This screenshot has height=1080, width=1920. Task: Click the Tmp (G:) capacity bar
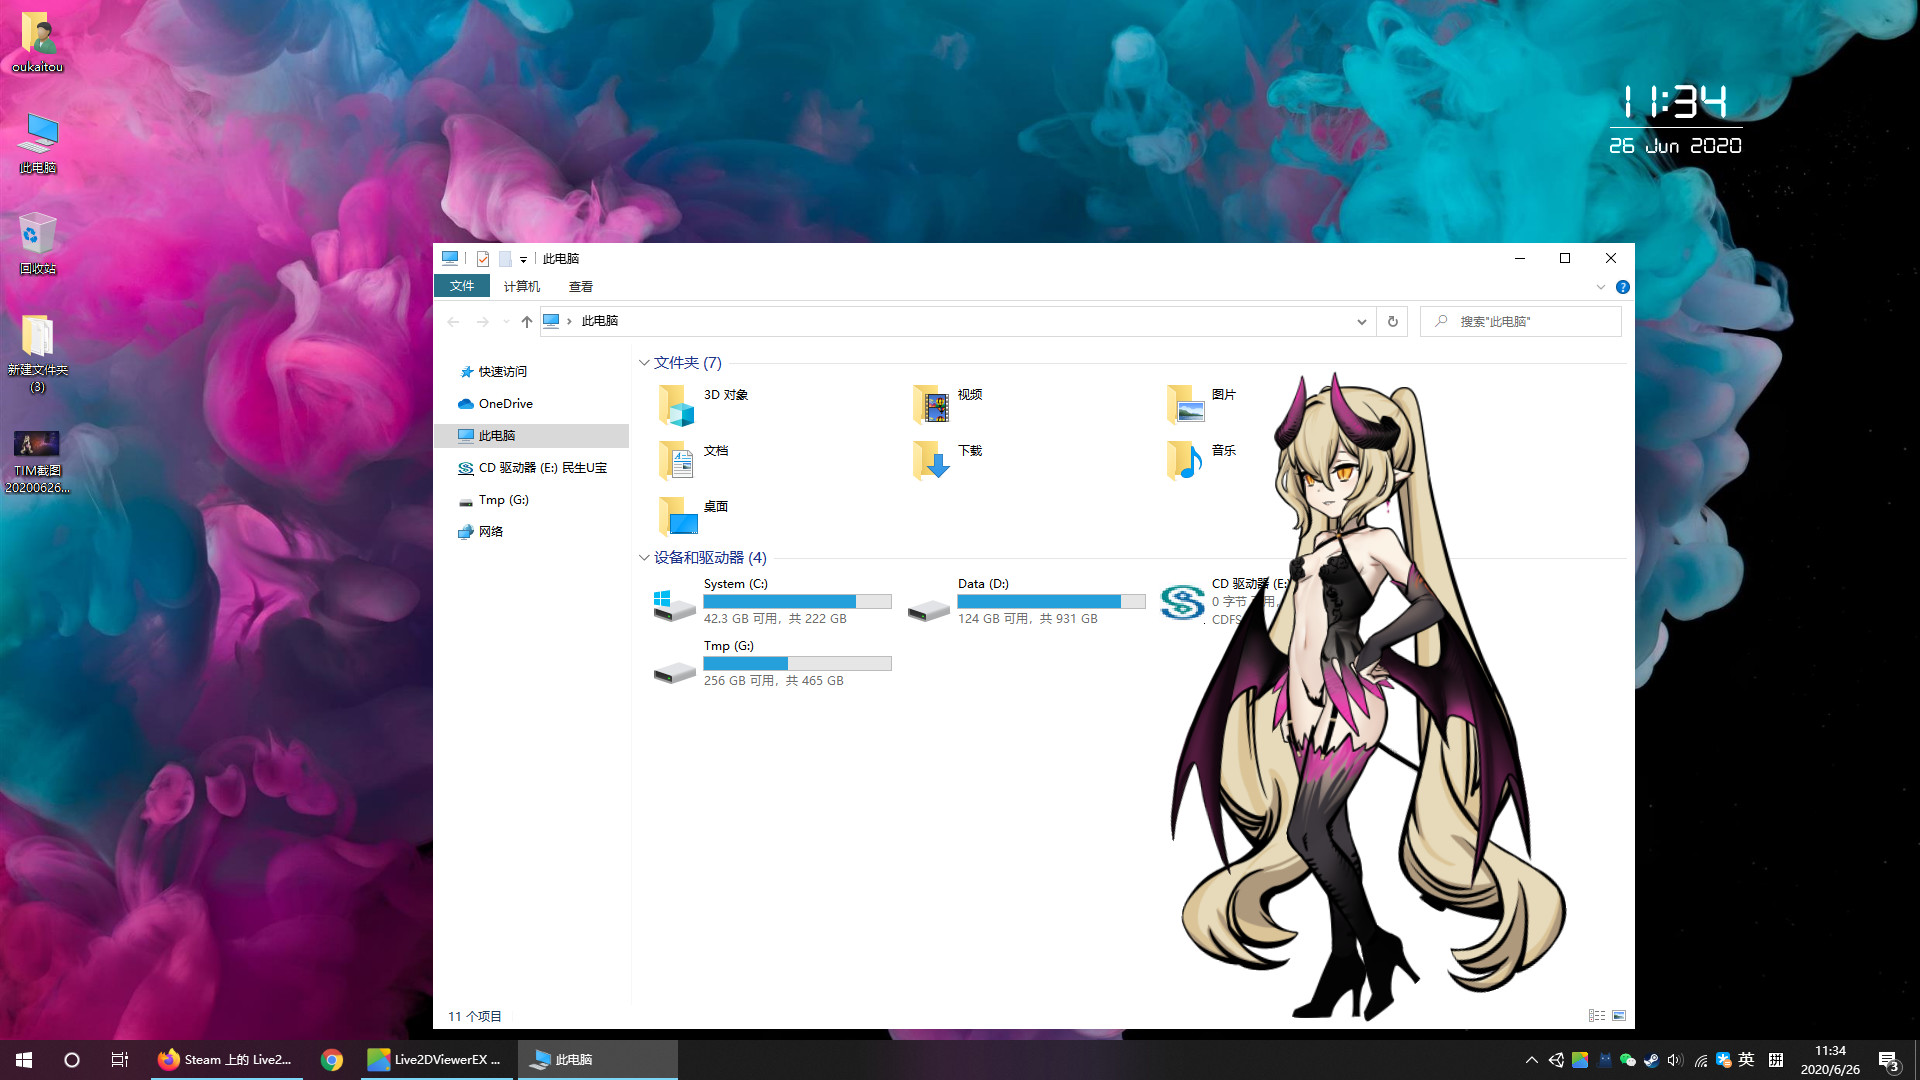(797, 663)
